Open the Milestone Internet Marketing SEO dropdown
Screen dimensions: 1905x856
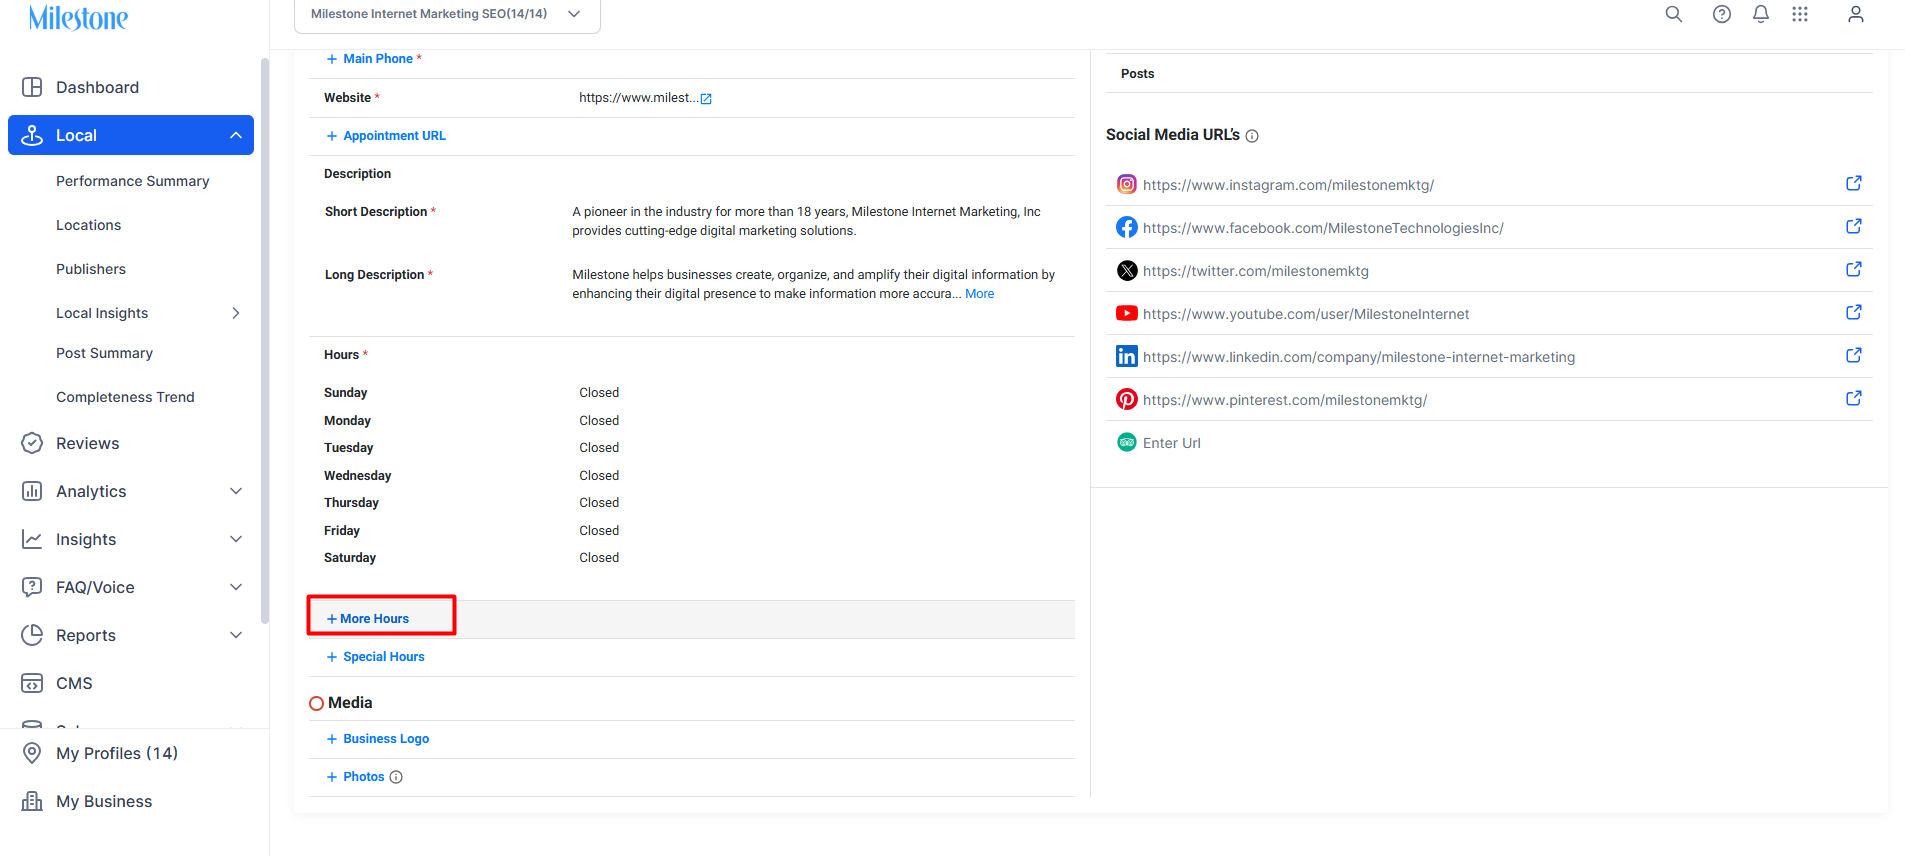447,15
